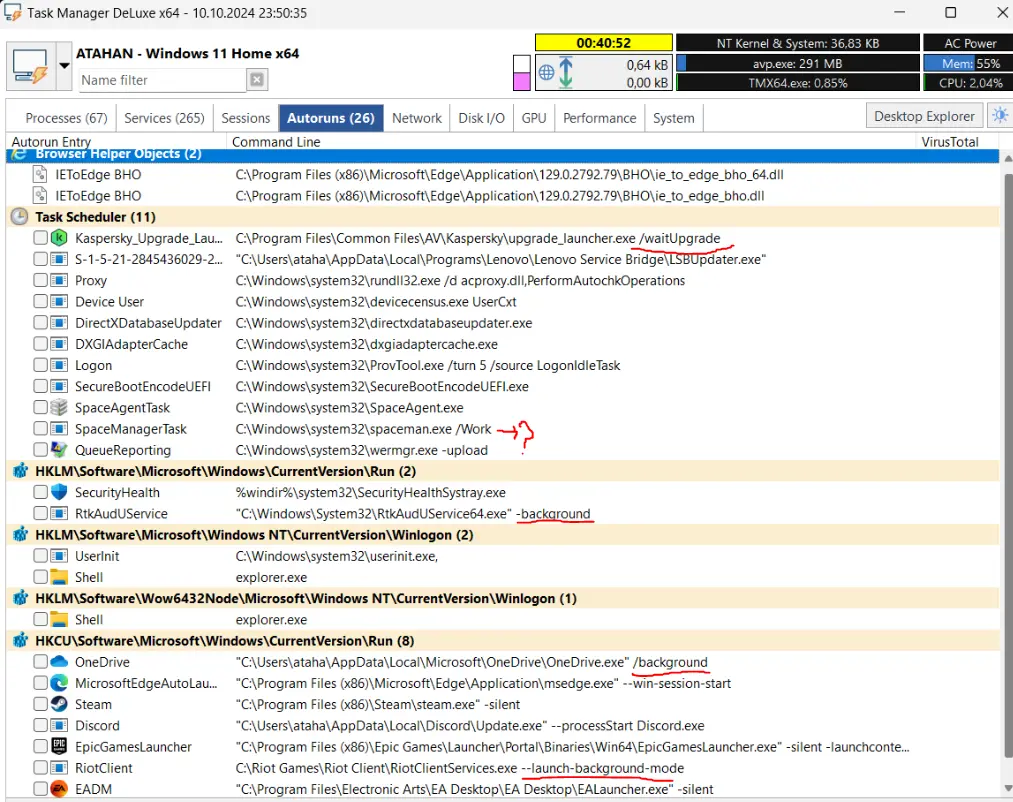Check the Steam autorun checkbox
This screenshot has width=1013, height=802.
41,704
